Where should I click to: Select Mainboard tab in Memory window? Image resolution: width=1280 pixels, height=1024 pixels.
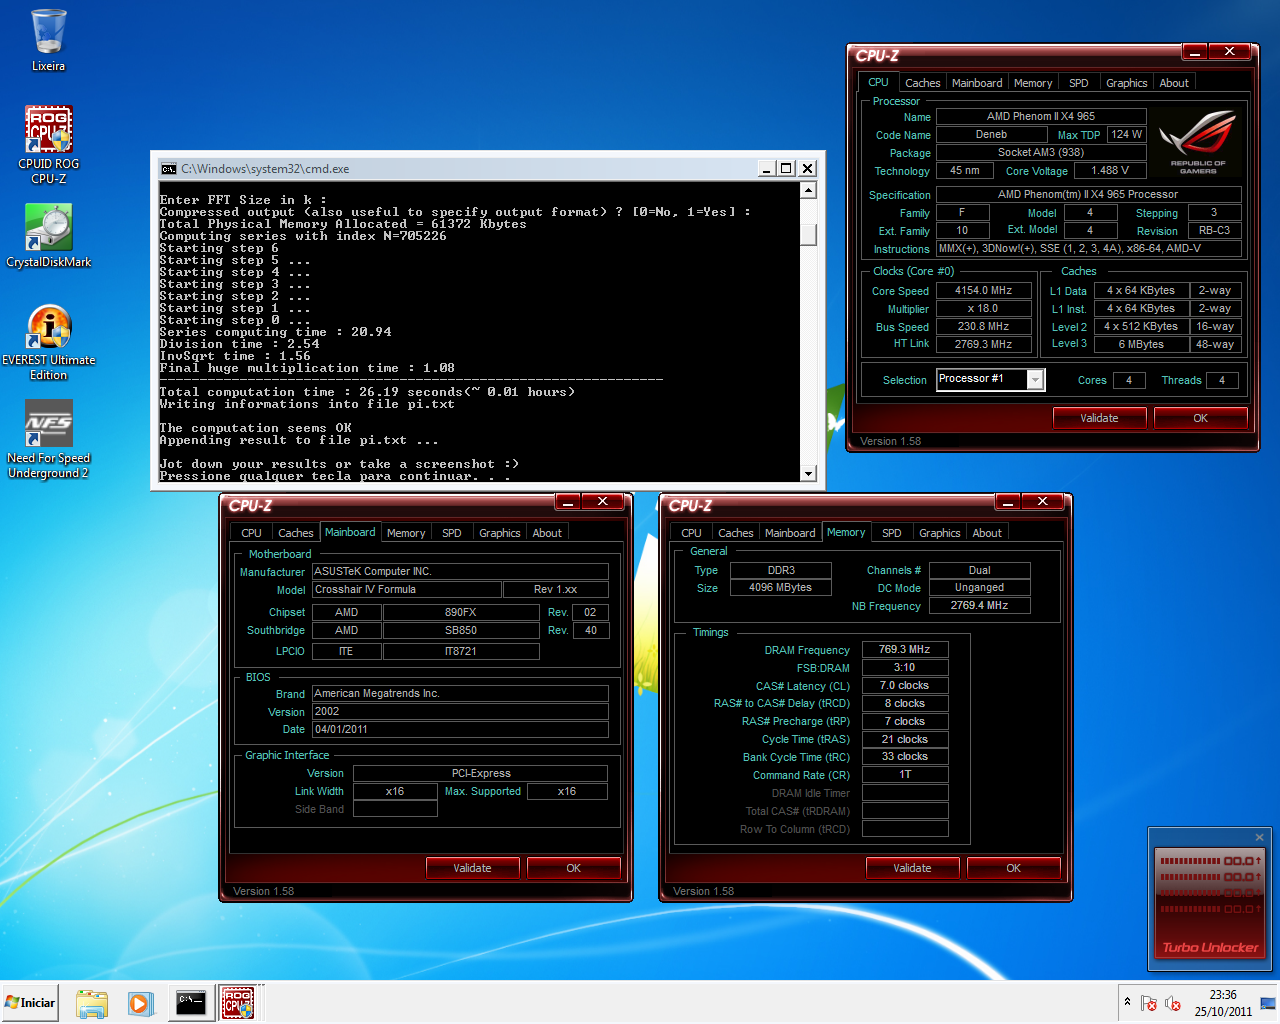coord(790,533)
